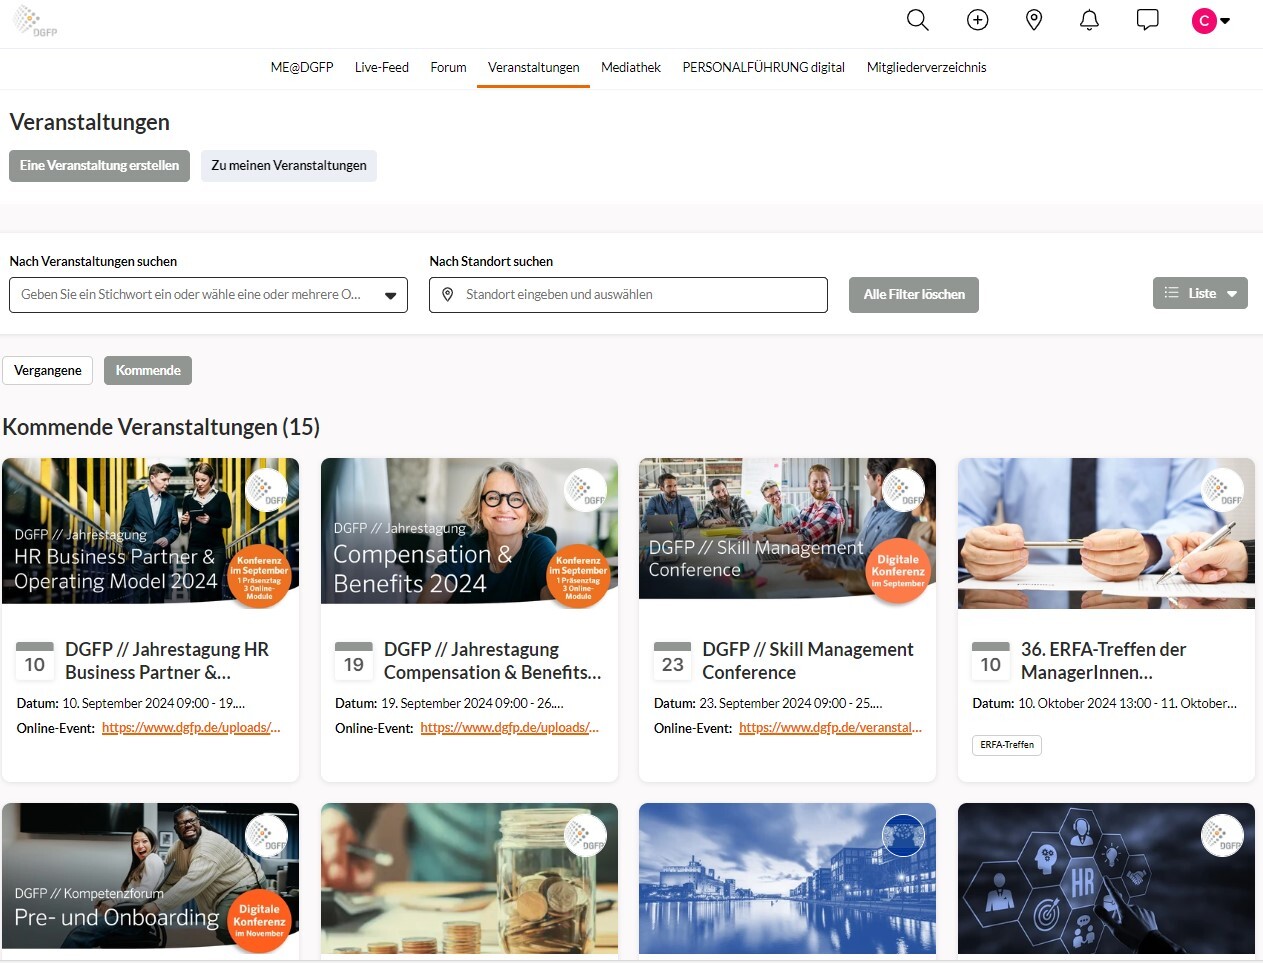The width and height of the screenshot is (1263, 963).
Task: Click the plus circle create icon
Action: tap(977, 20)
